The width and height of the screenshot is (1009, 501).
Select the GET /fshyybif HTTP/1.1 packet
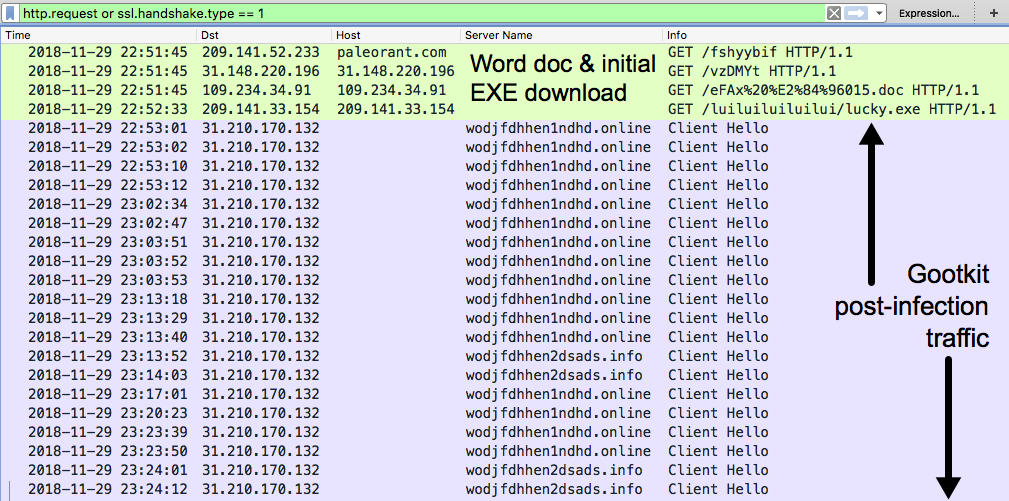coord(504,53)
